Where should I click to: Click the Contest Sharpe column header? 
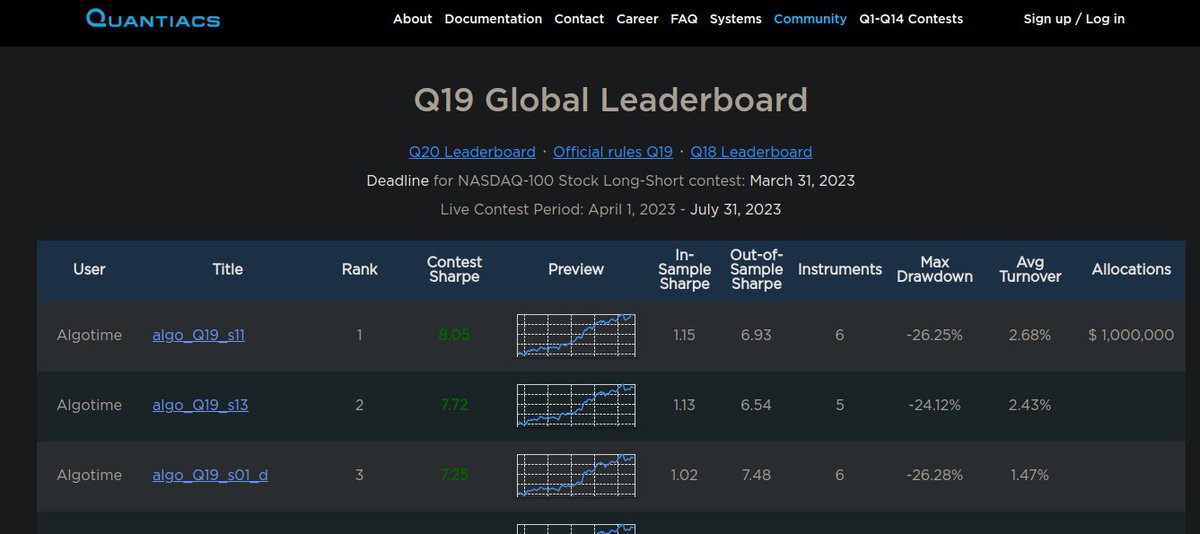coord(454,269)
